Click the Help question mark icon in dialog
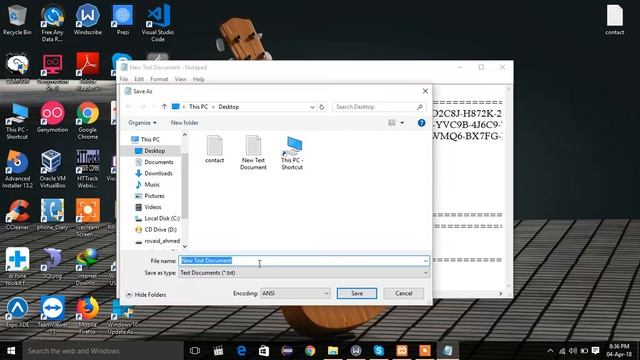 [x=421, y=123]
